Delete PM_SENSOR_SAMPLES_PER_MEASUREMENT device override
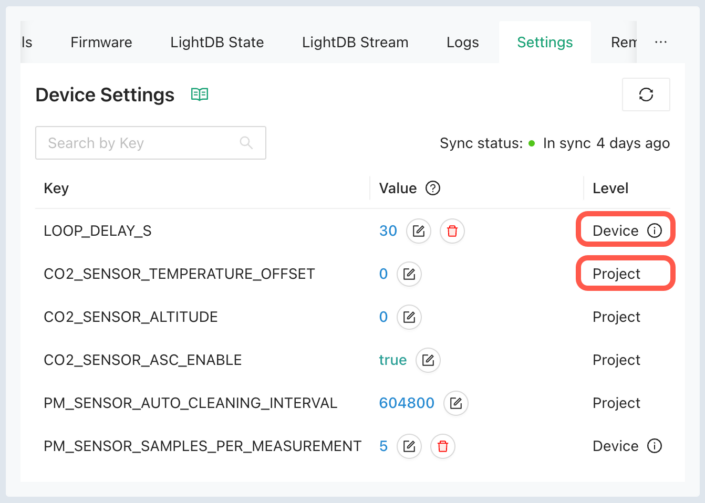705x503 pixels. coord(443,446)
